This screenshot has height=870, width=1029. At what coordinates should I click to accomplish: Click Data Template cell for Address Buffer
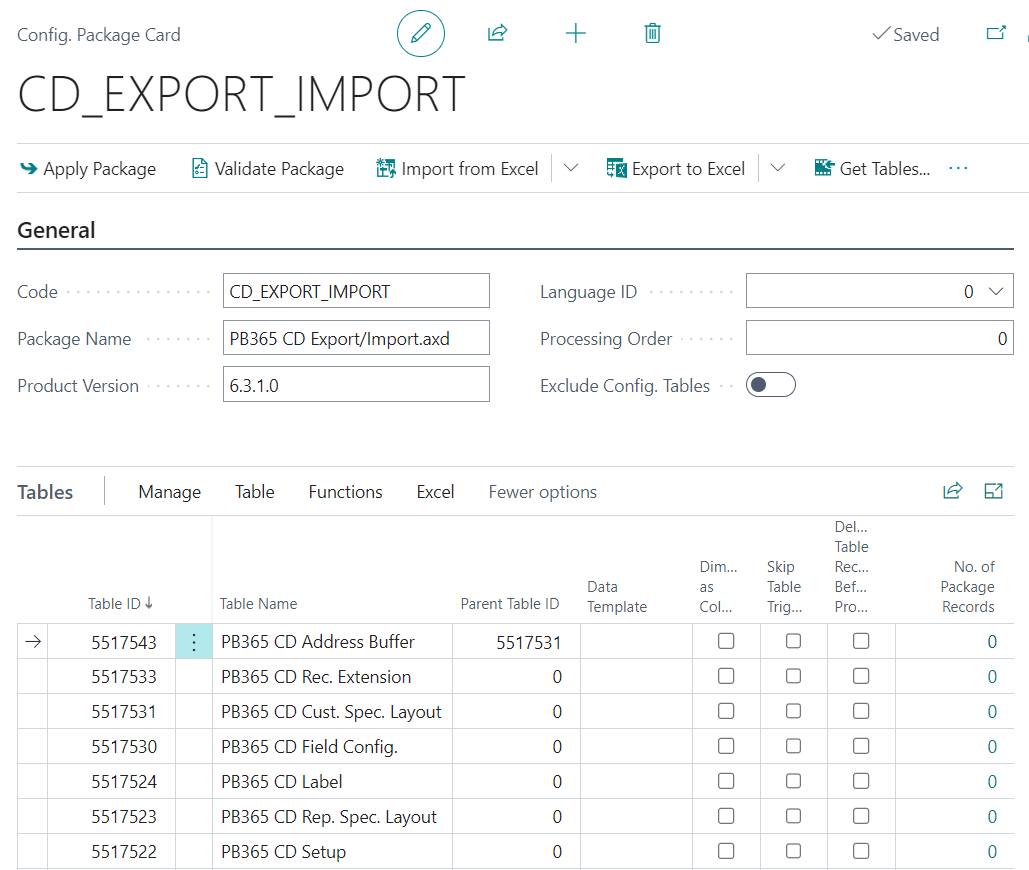click(637, 642)
